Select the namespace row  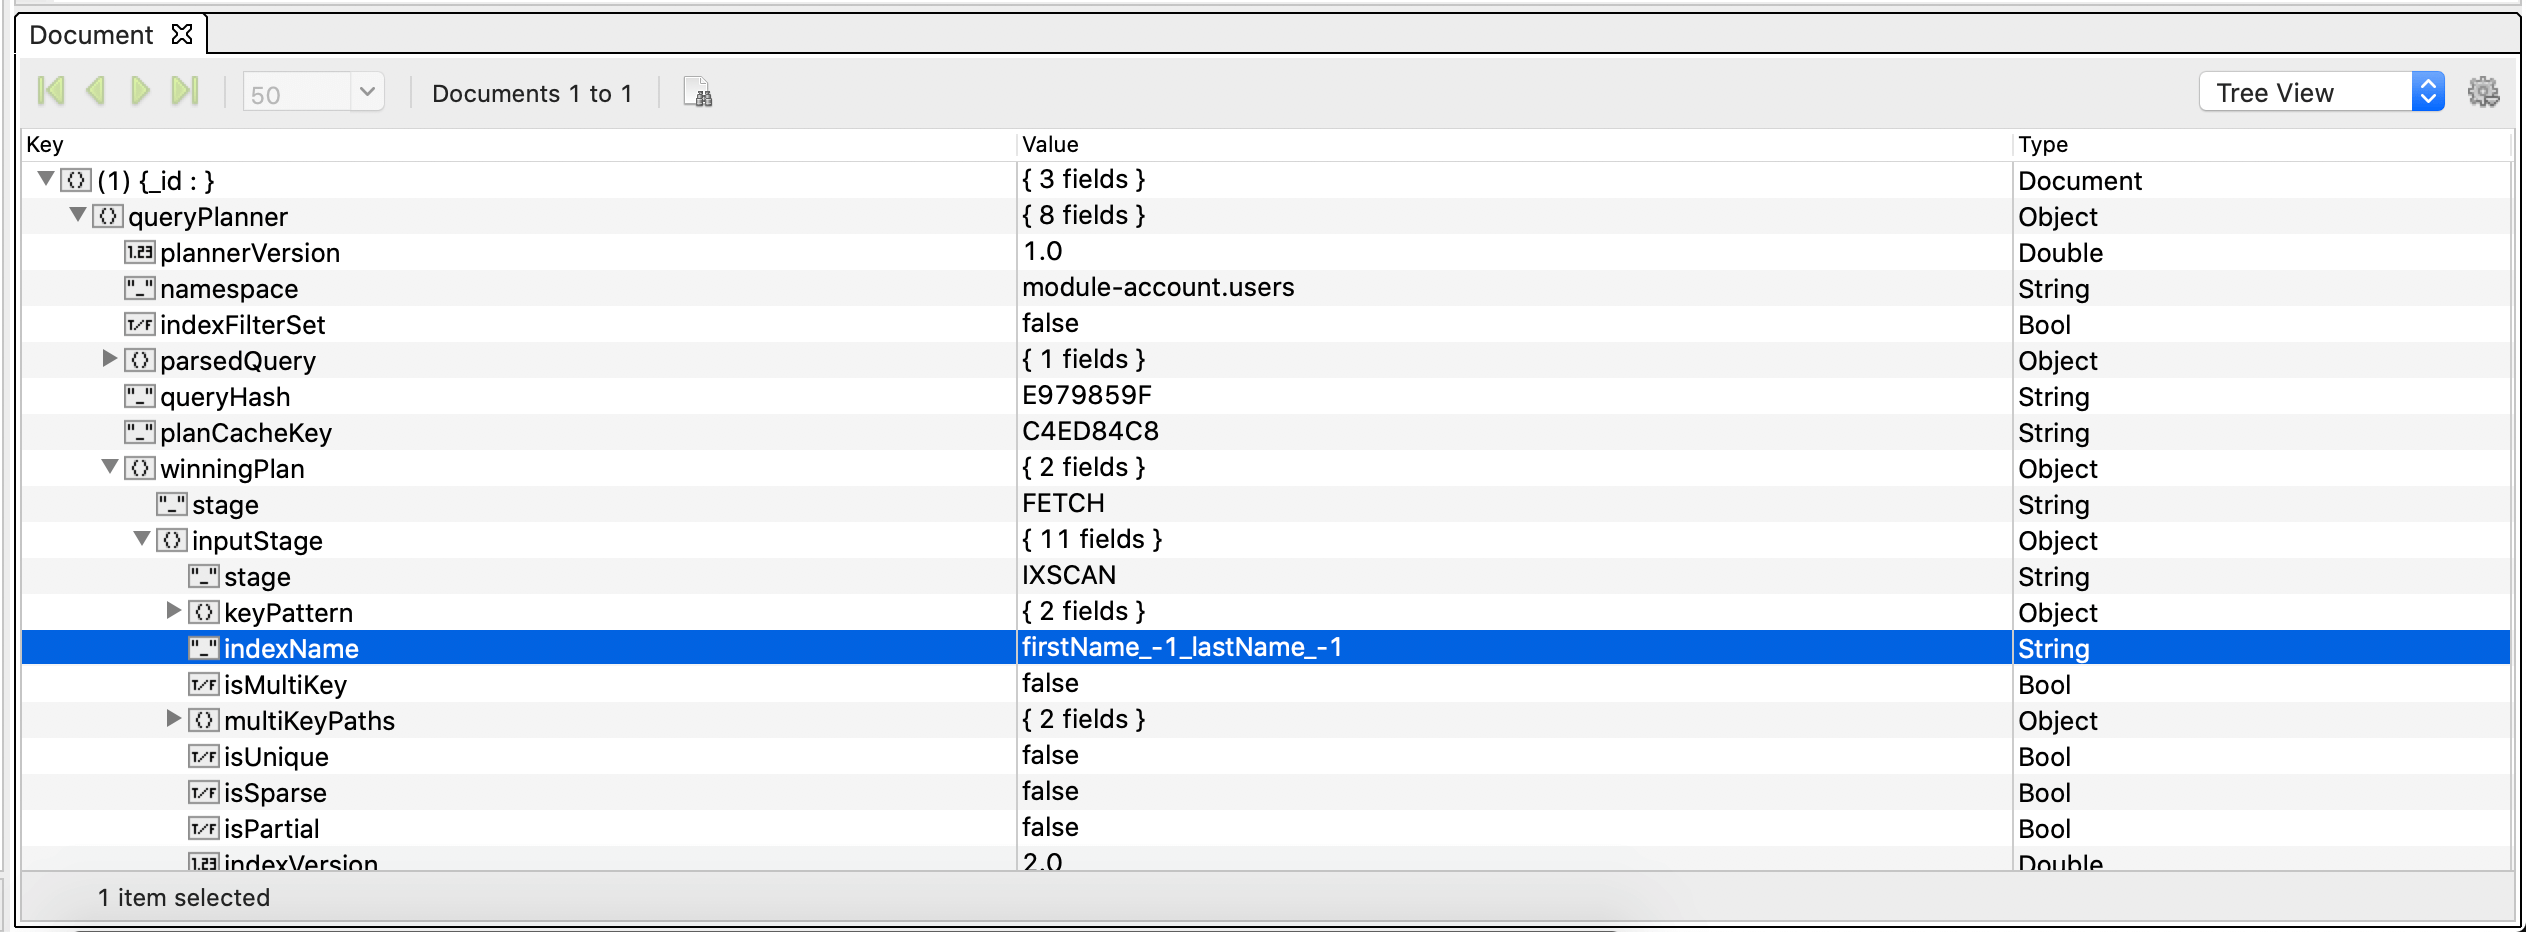pyautogui.click(x=229, y=289)
